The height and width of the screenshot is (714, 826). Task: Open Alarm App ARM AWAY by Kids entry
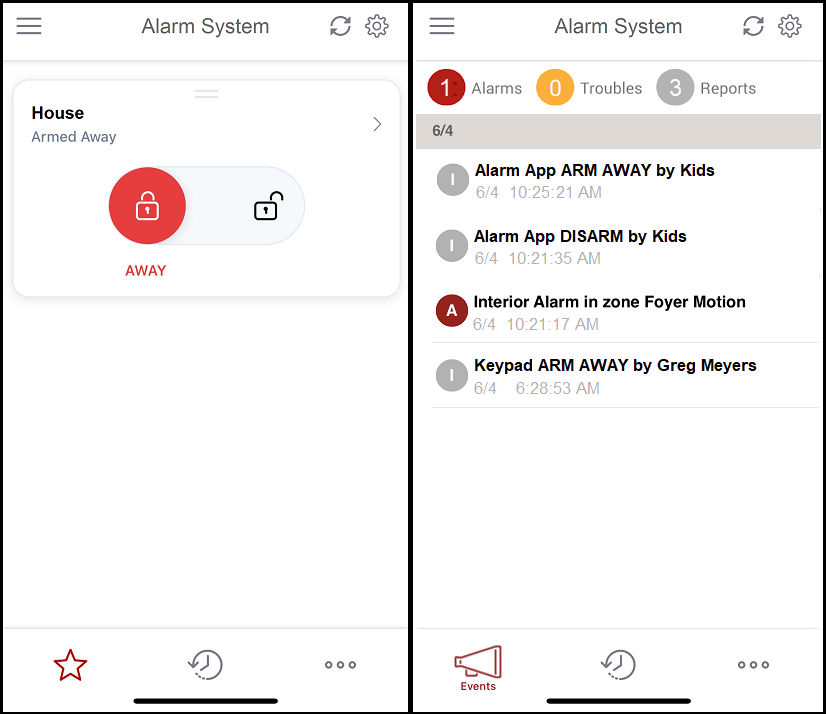point(595,180)
